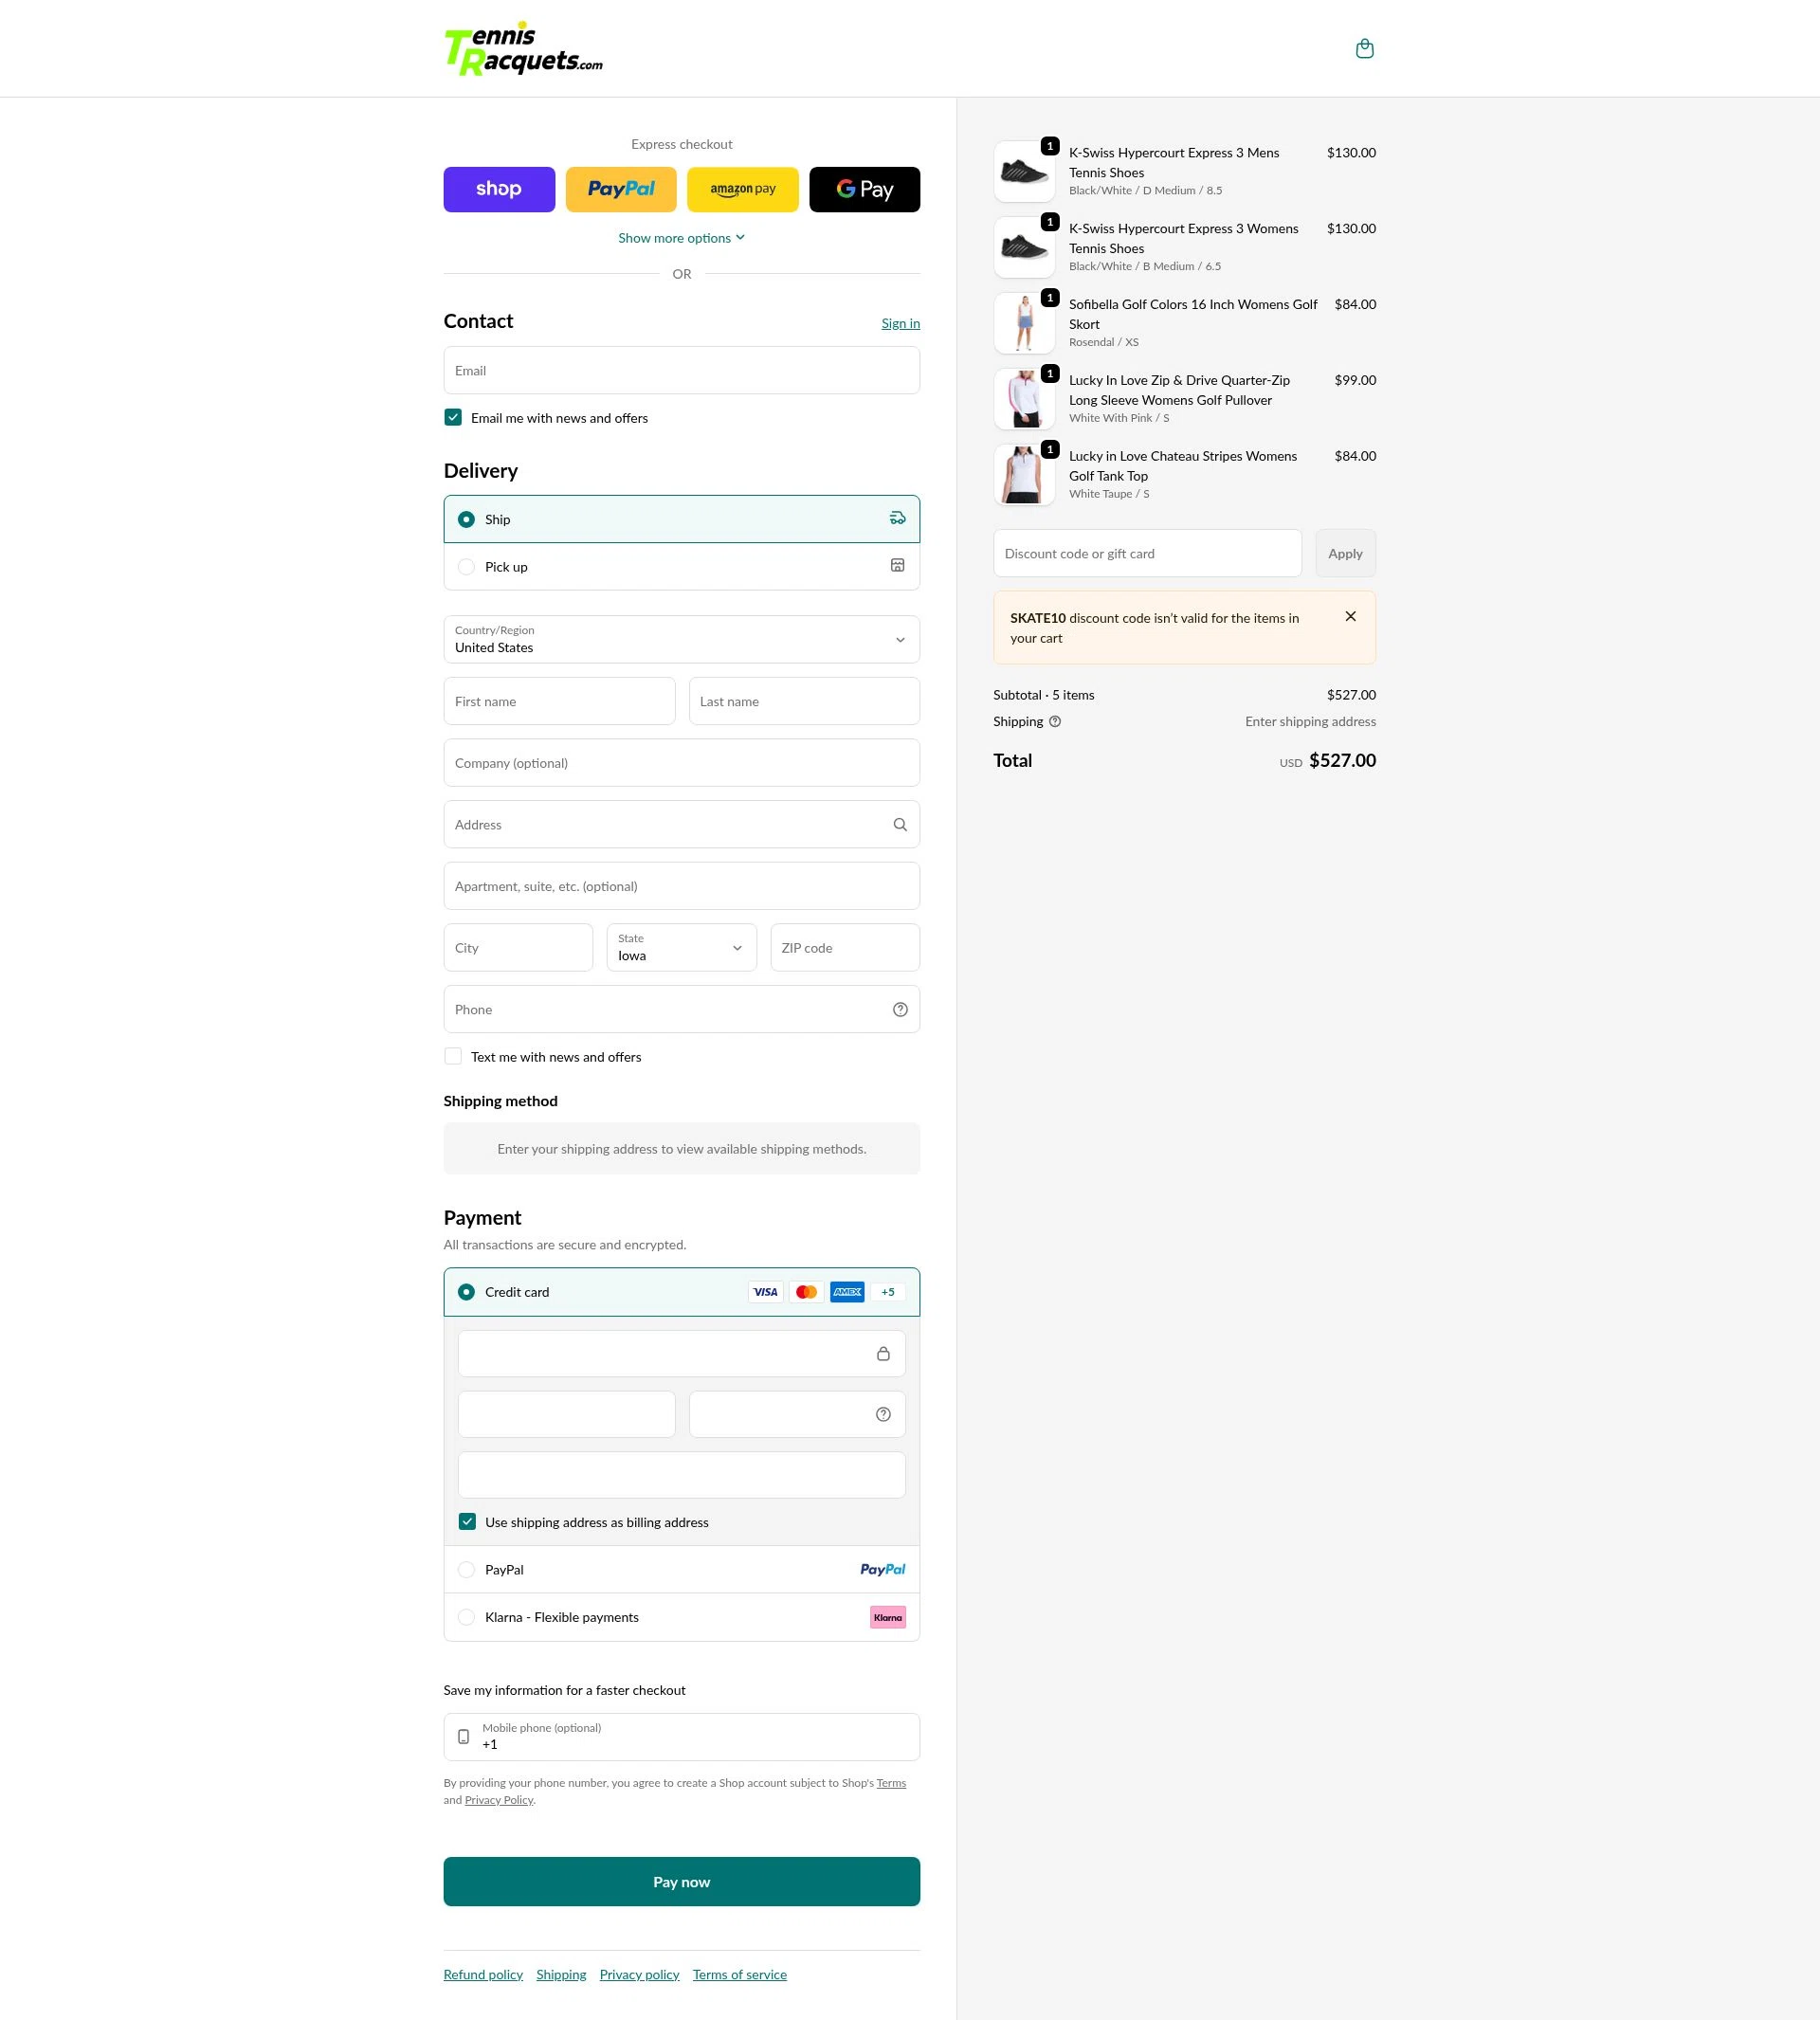Screen dimensions: 1820x2020
Task: Open the State dropdown showing Iowa
Action: coord(681,947)
